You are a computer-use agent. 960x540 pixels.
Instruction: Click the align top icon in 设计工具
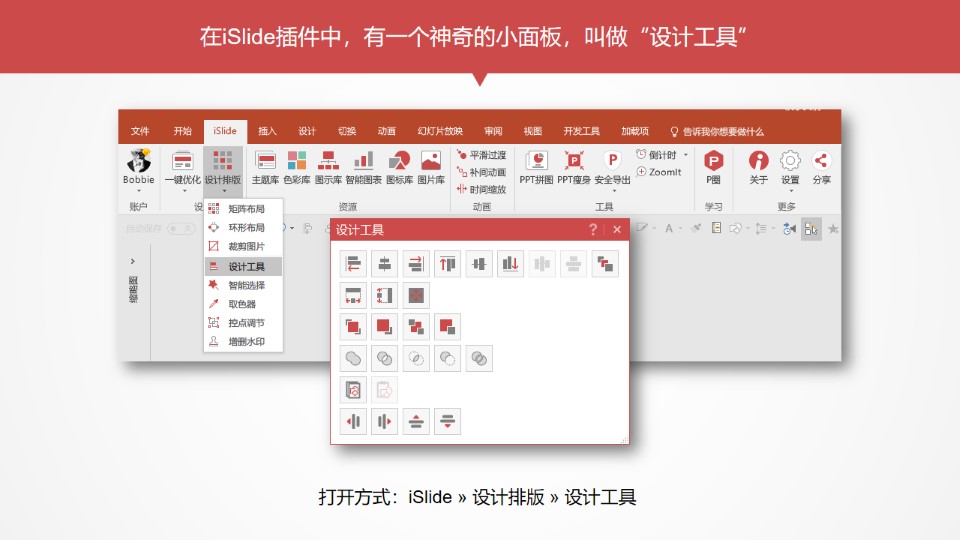click(448, 263)
